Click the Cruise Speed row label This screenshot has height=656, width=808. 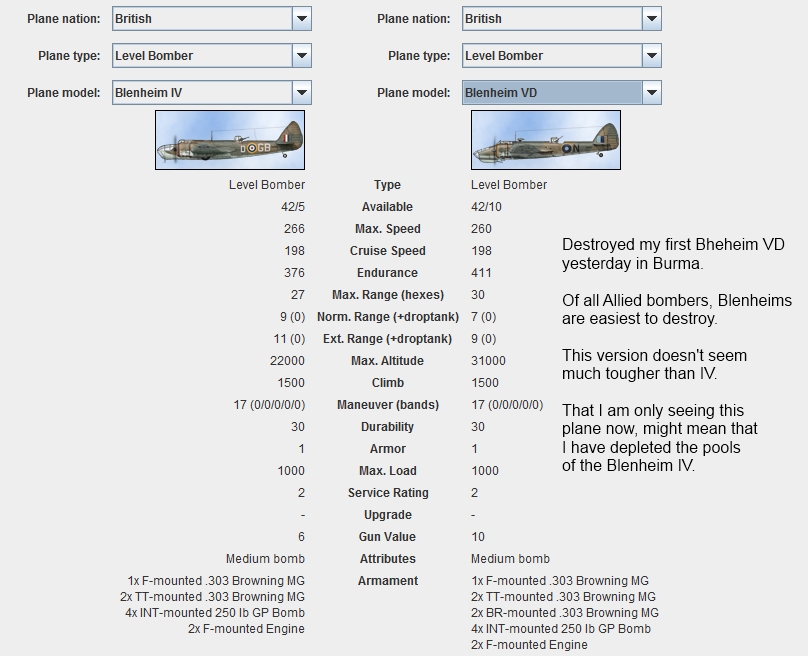tap(388, 251)
